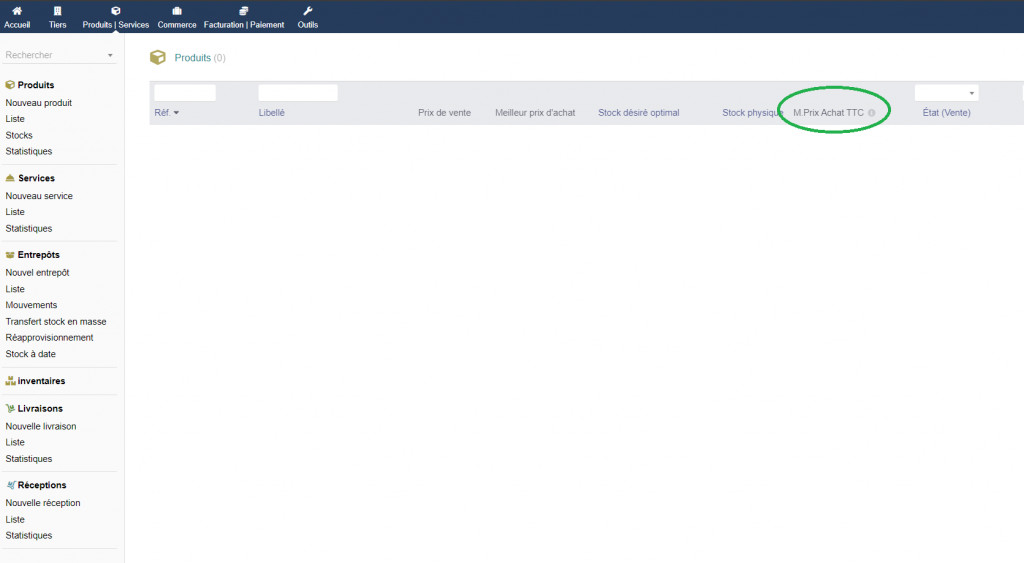Click the Produits heading in sidebar
The width and height of the screenshot is (1024, 563).
[x=36, y=85]
